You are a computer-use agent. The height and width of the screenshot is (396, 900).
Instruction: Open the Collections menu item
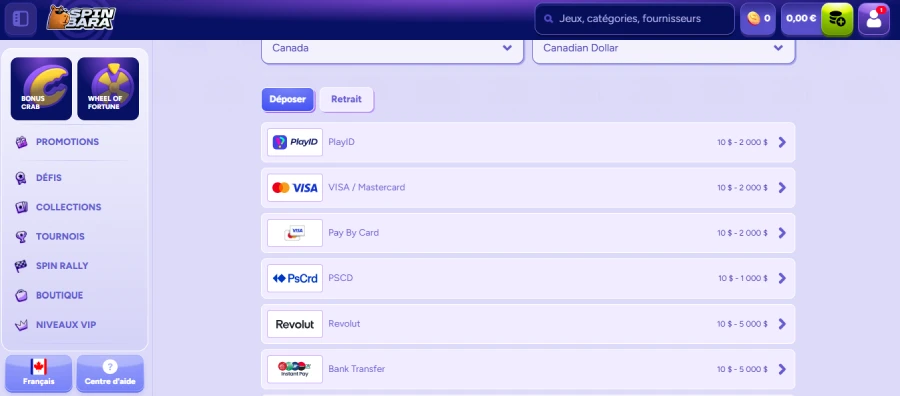68,207
